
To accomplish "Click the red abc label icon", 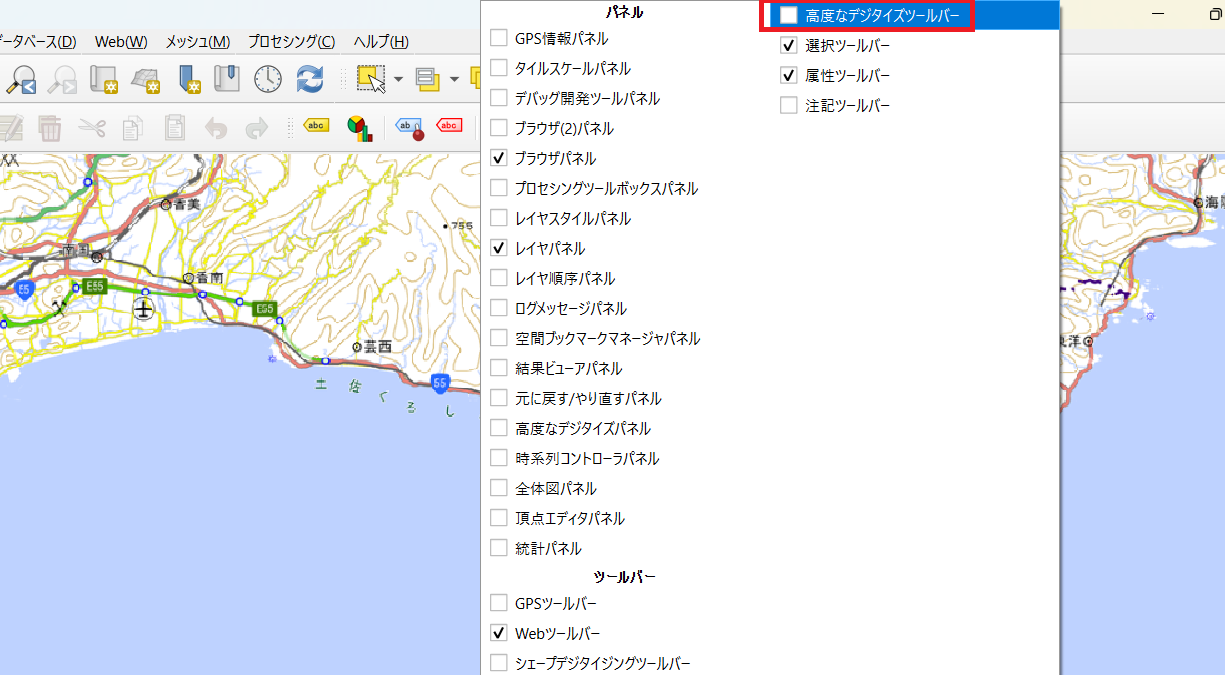I will pyautogui.click(x=449, y=125).
